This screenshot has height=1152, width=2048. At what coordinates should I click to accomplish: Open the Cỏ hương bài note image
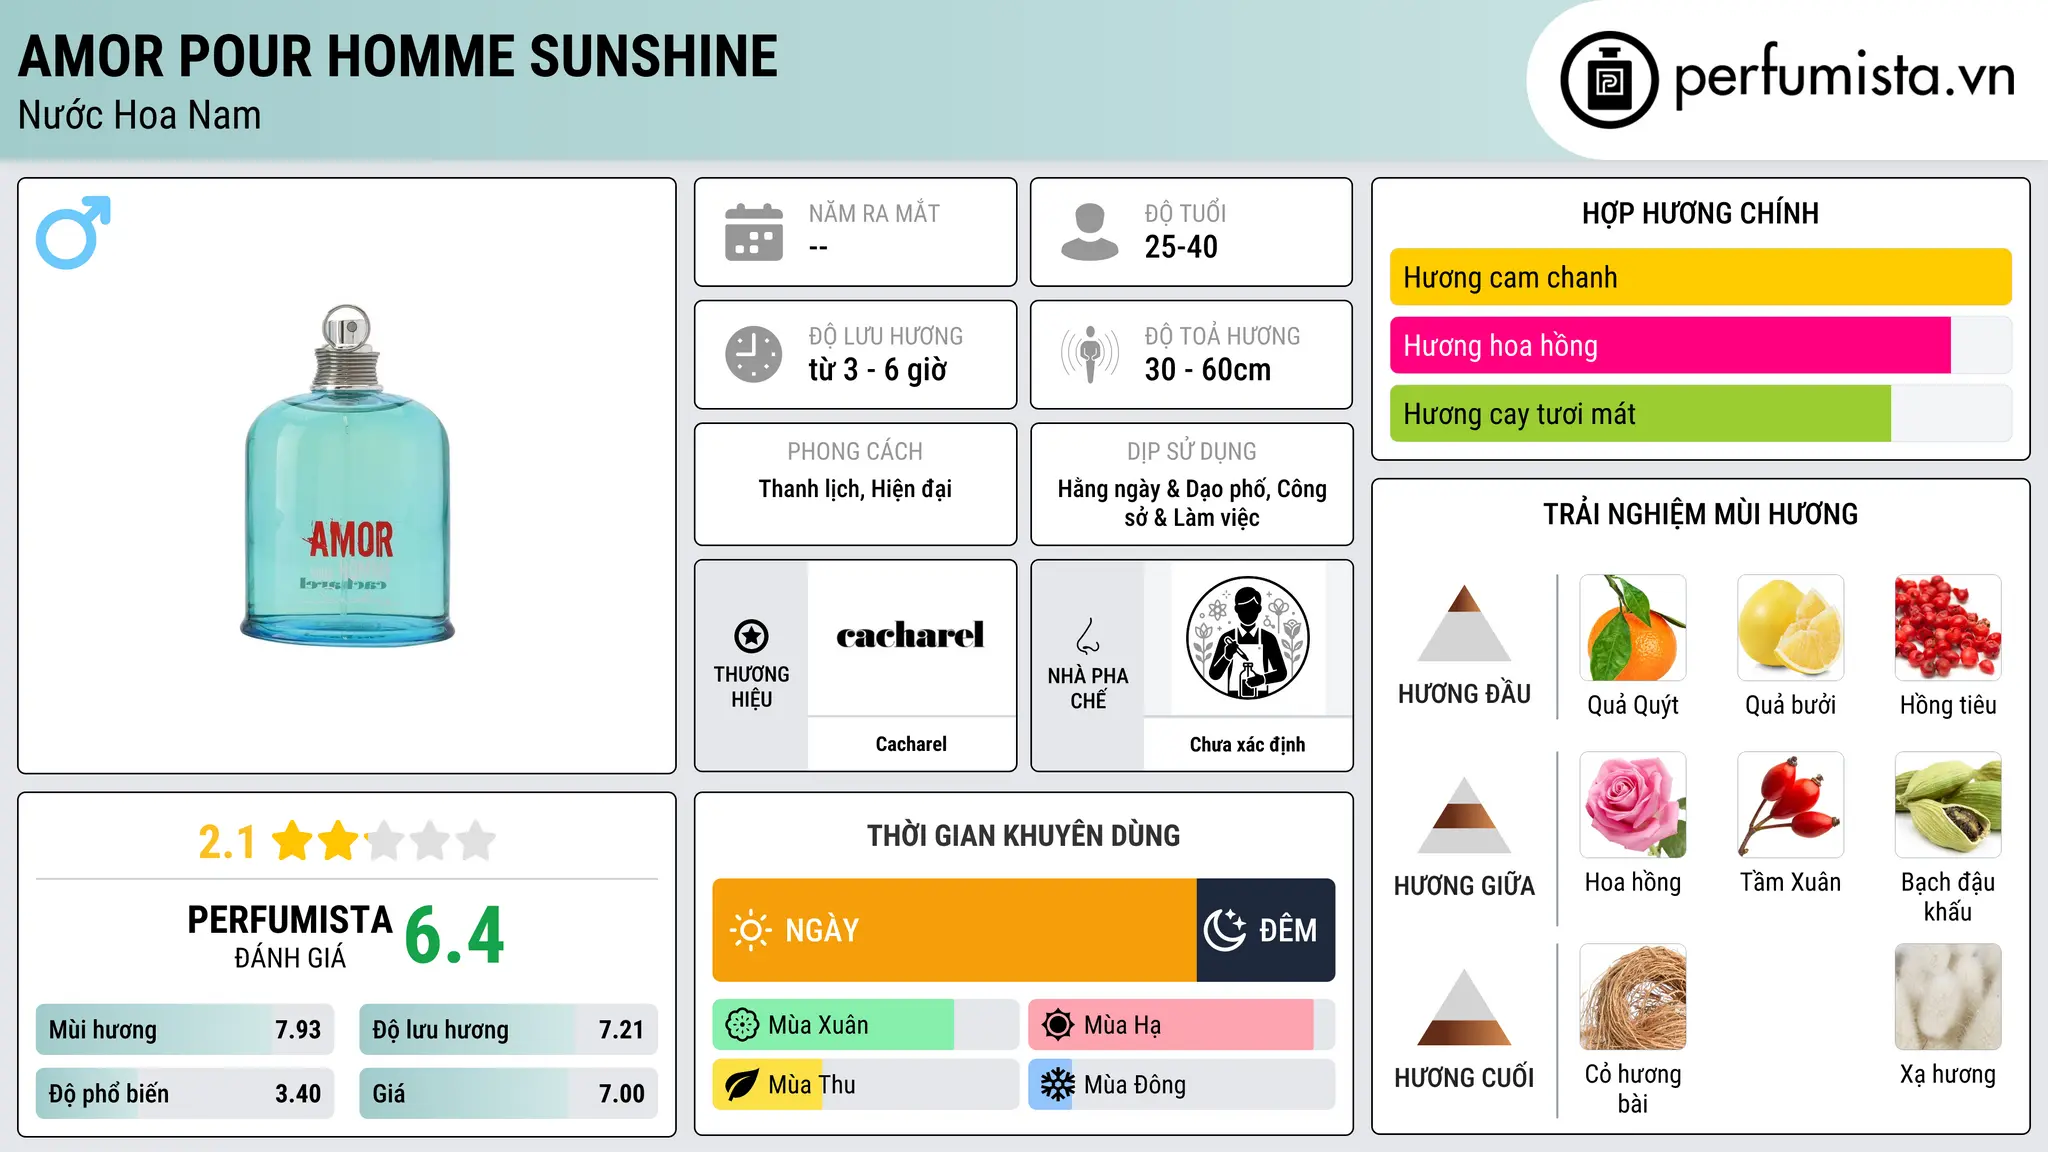click(1632, 997)
